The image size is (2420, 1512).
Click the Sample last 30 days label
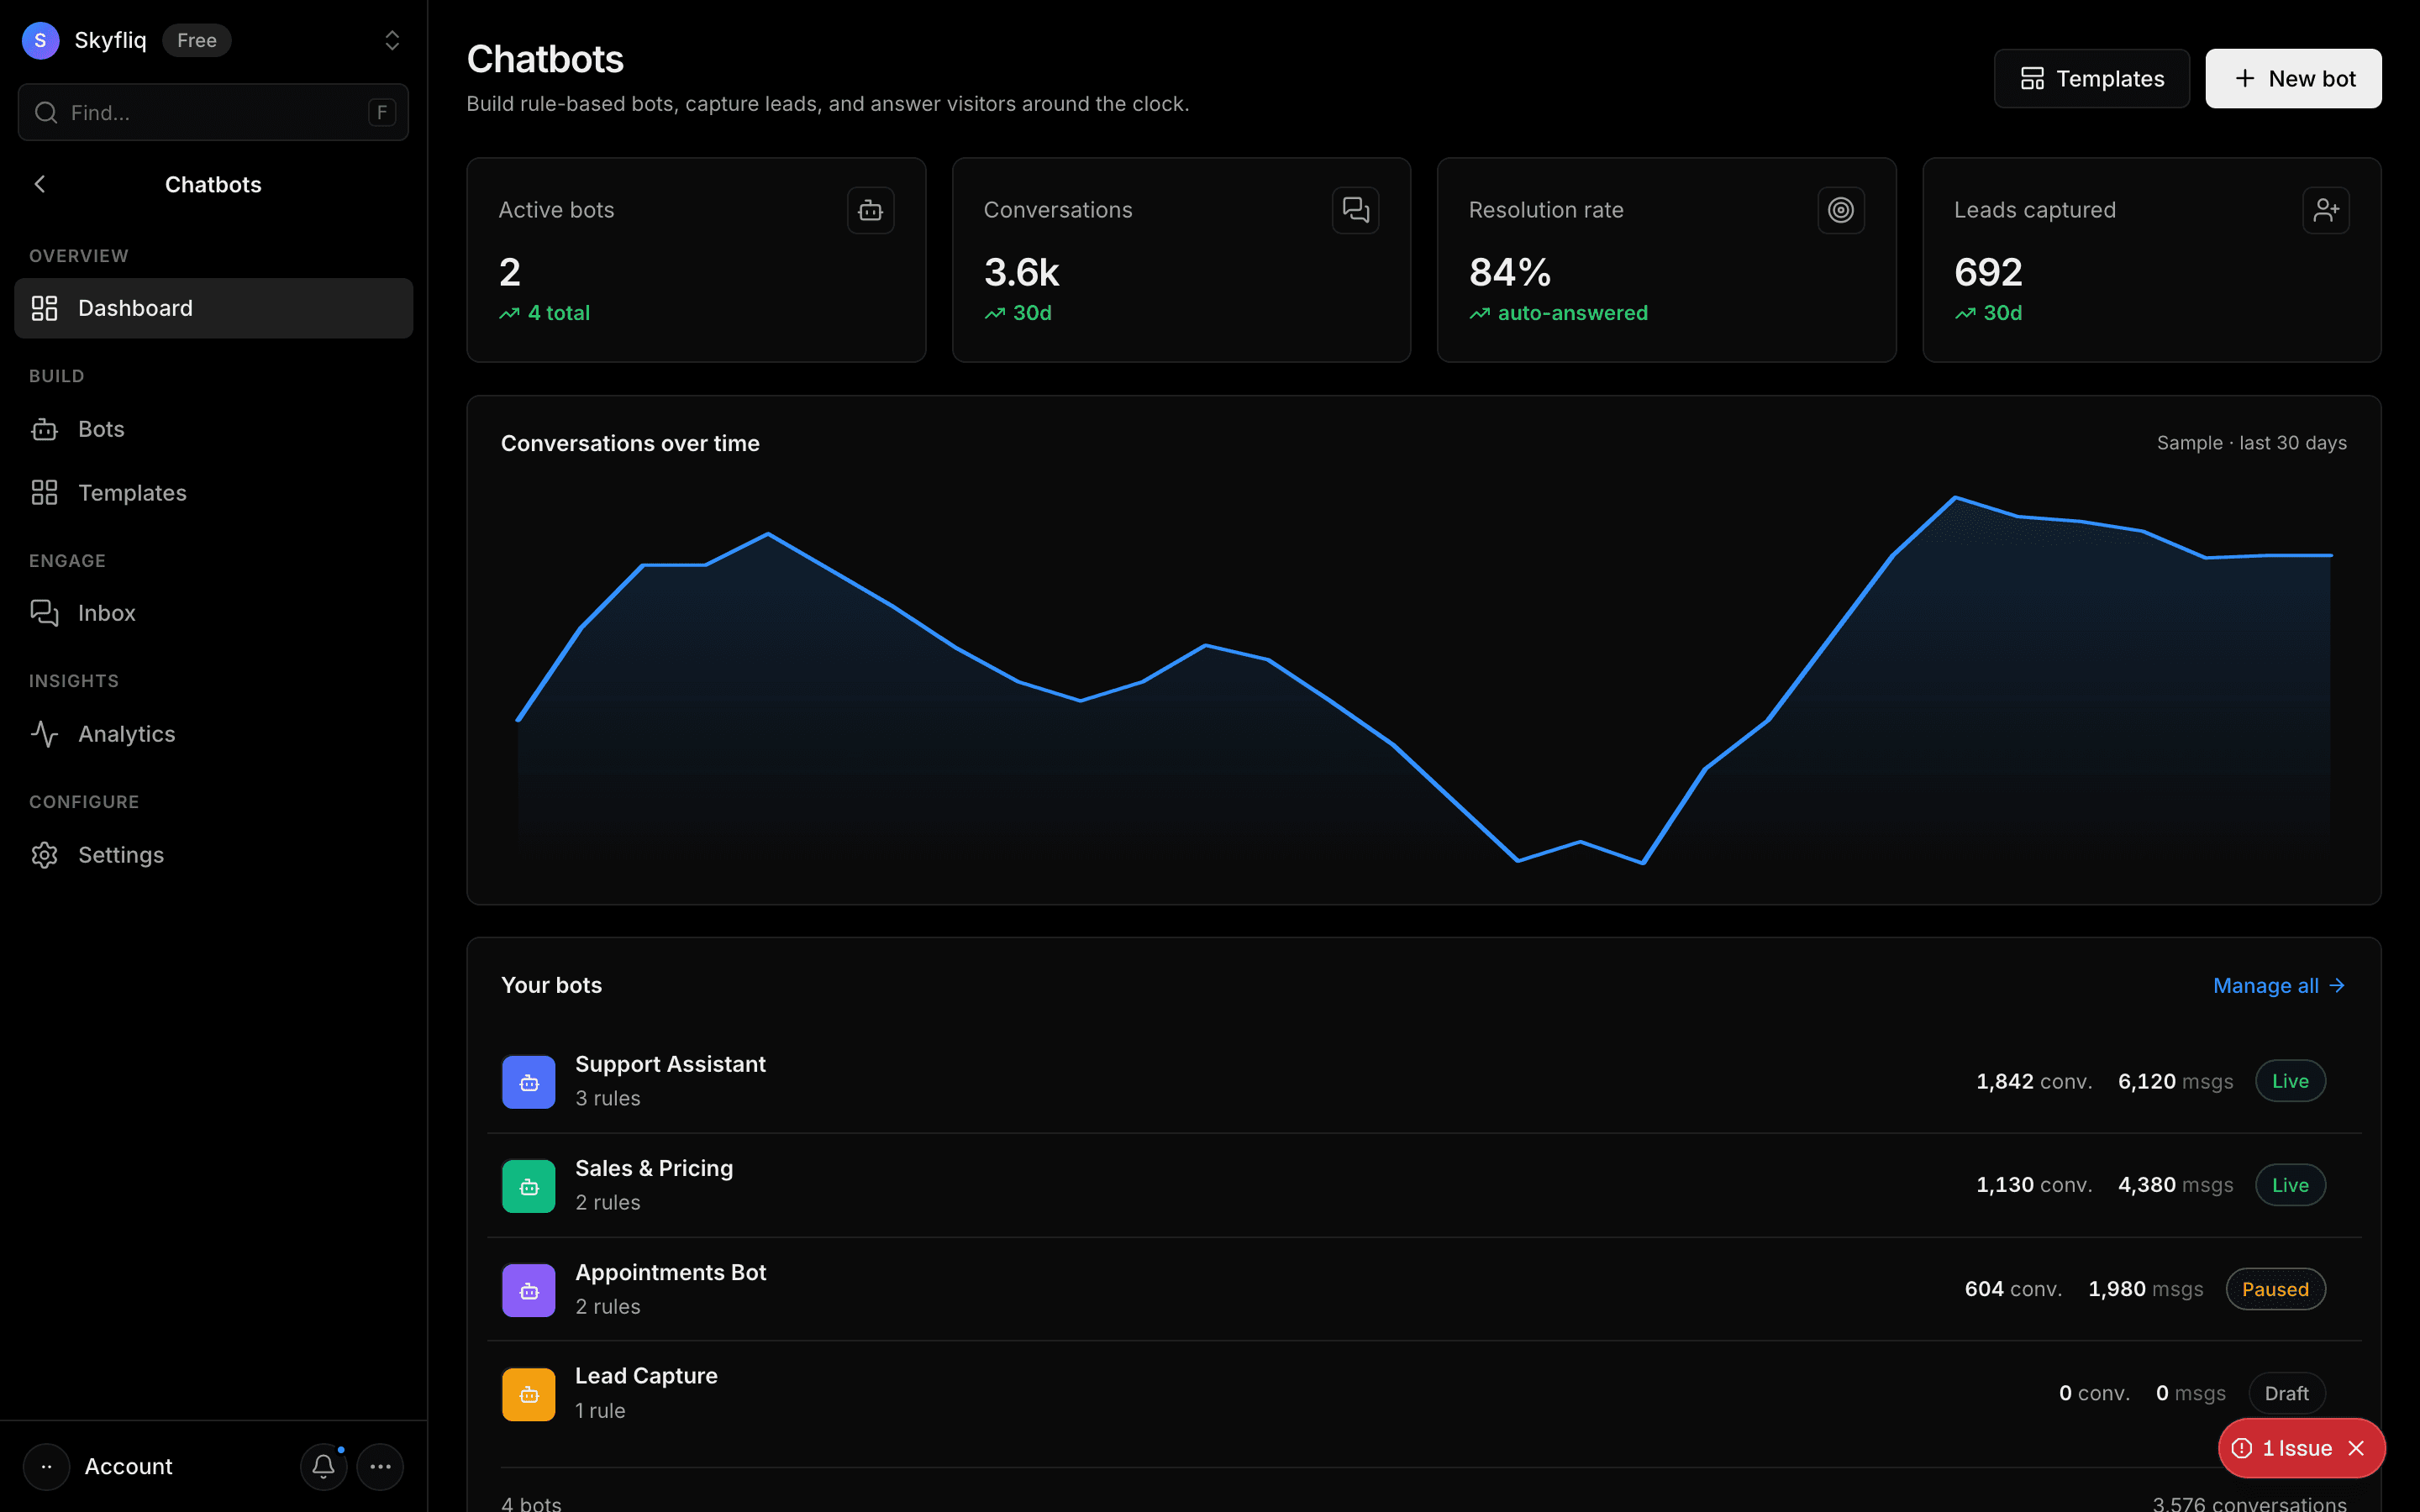[x=2251, y=443]
